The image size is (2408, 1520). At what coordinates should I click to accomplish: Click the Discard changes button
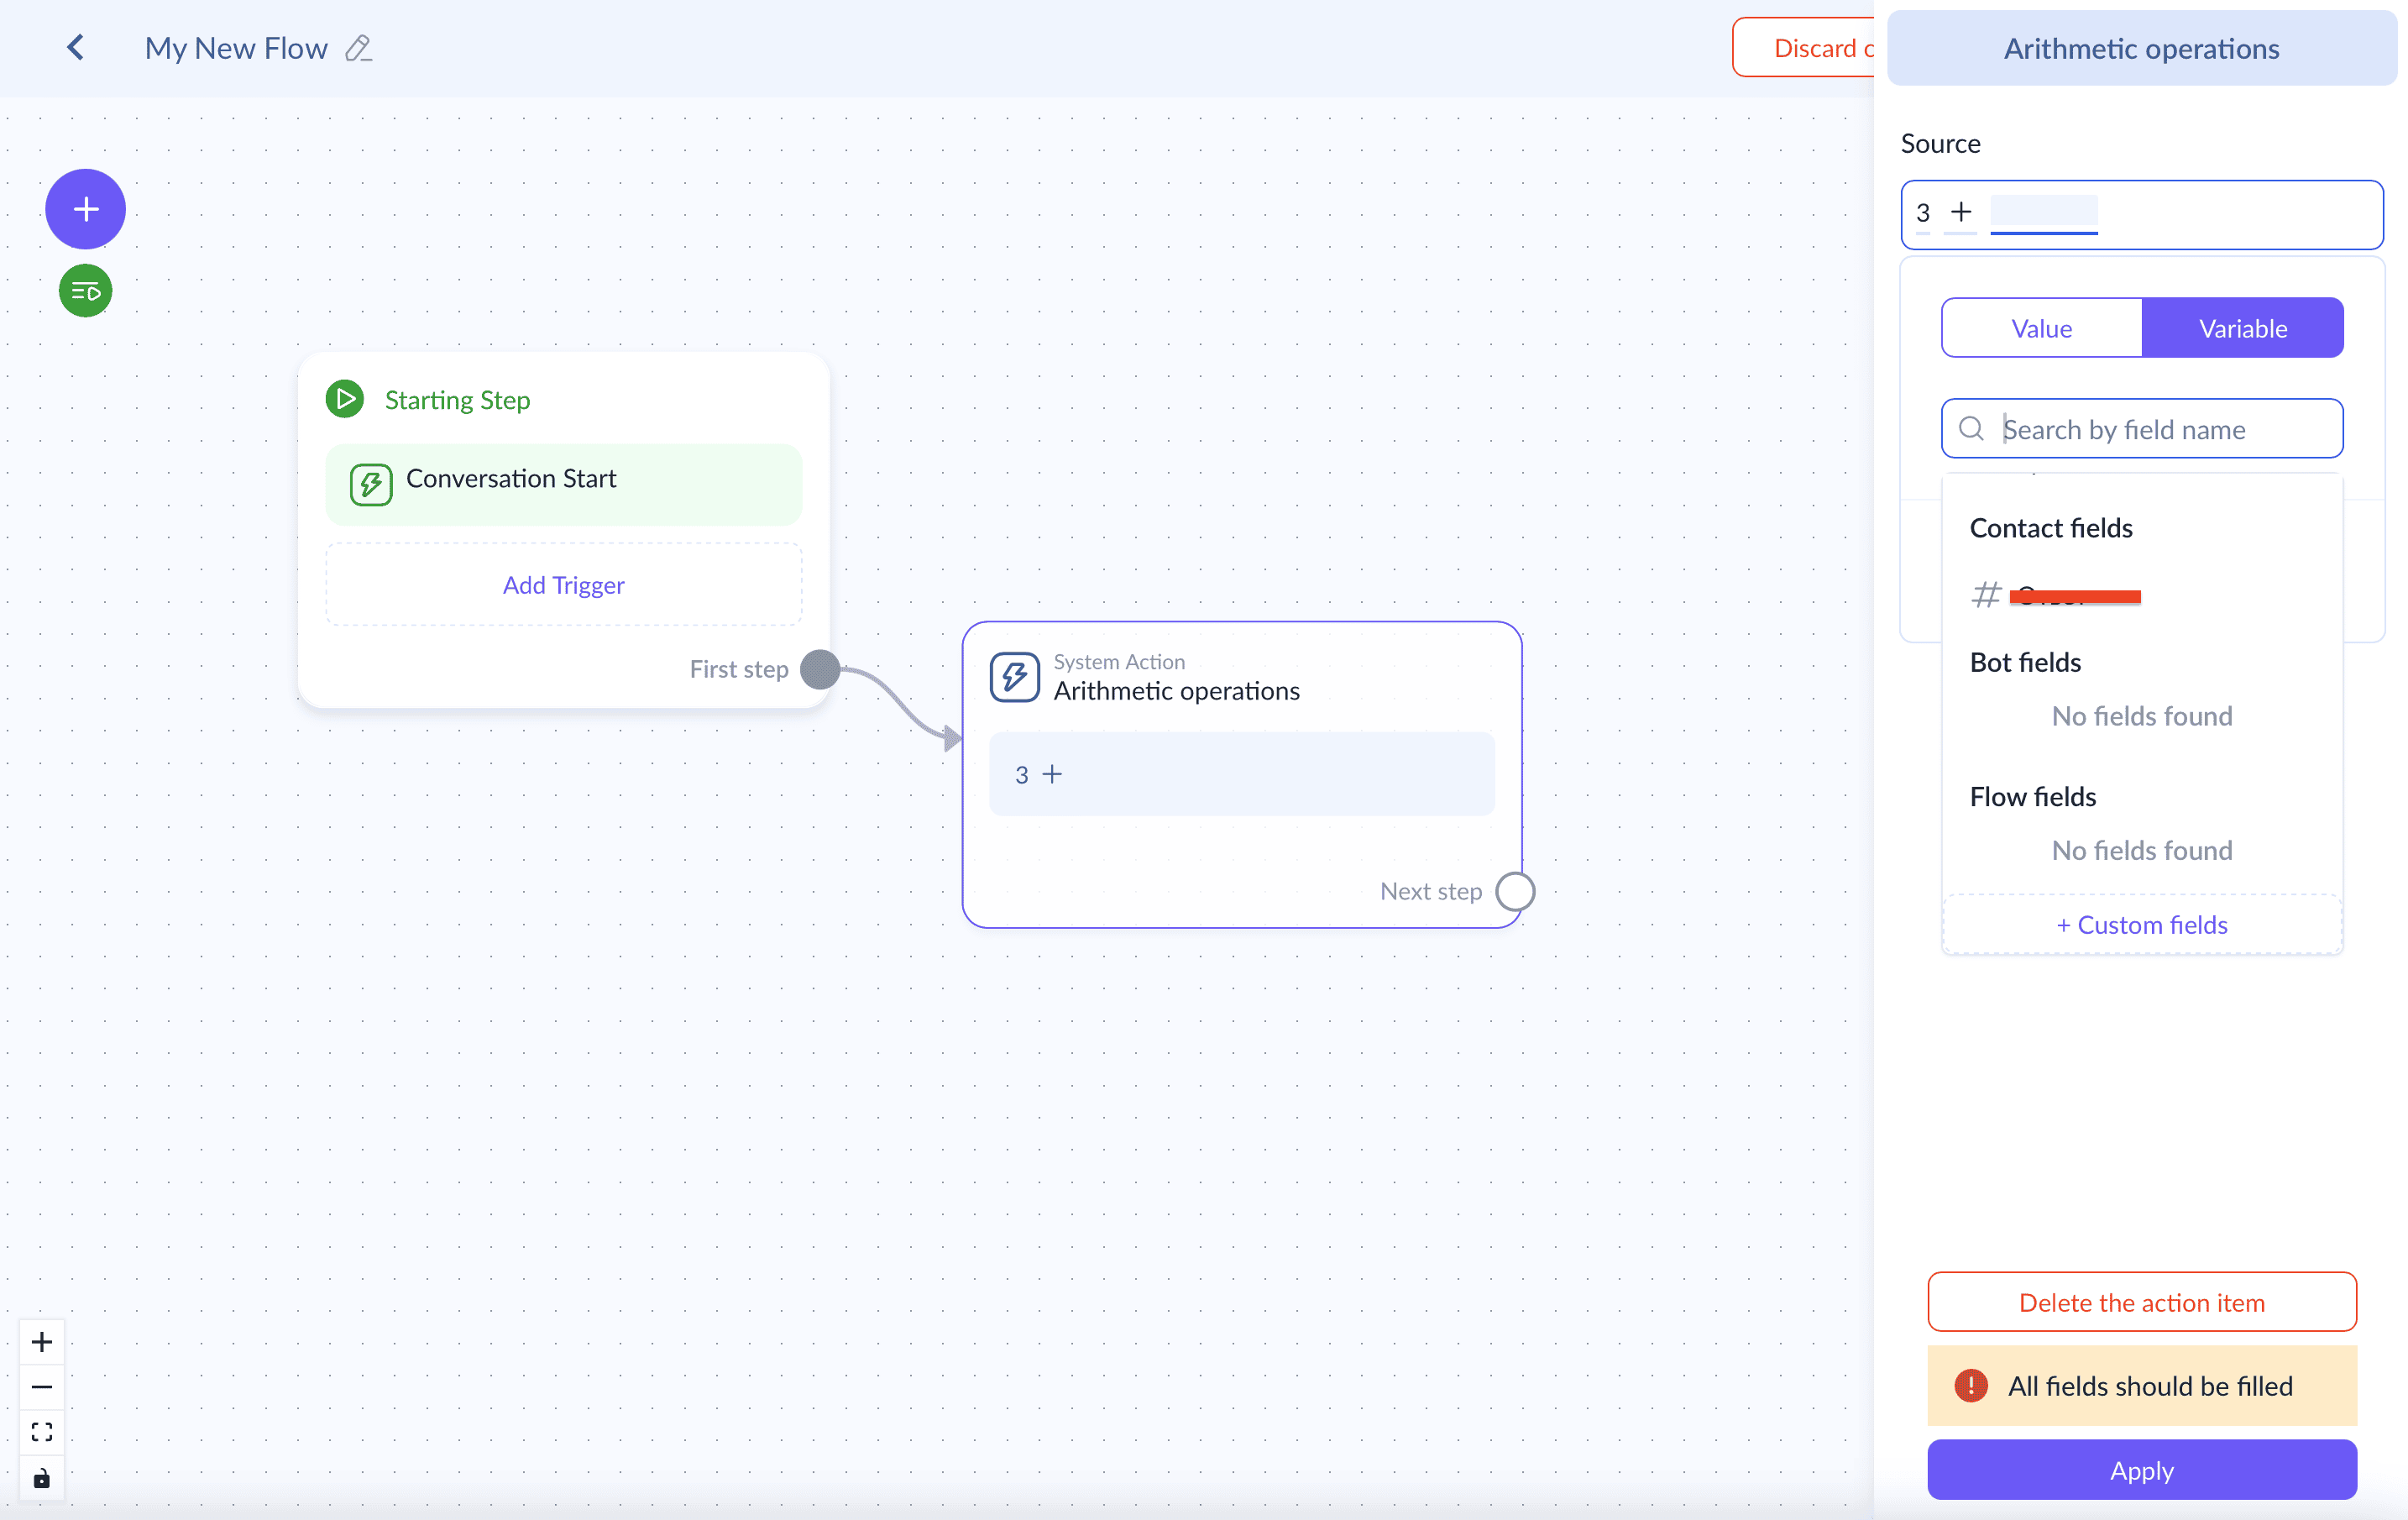point(1803,47)
